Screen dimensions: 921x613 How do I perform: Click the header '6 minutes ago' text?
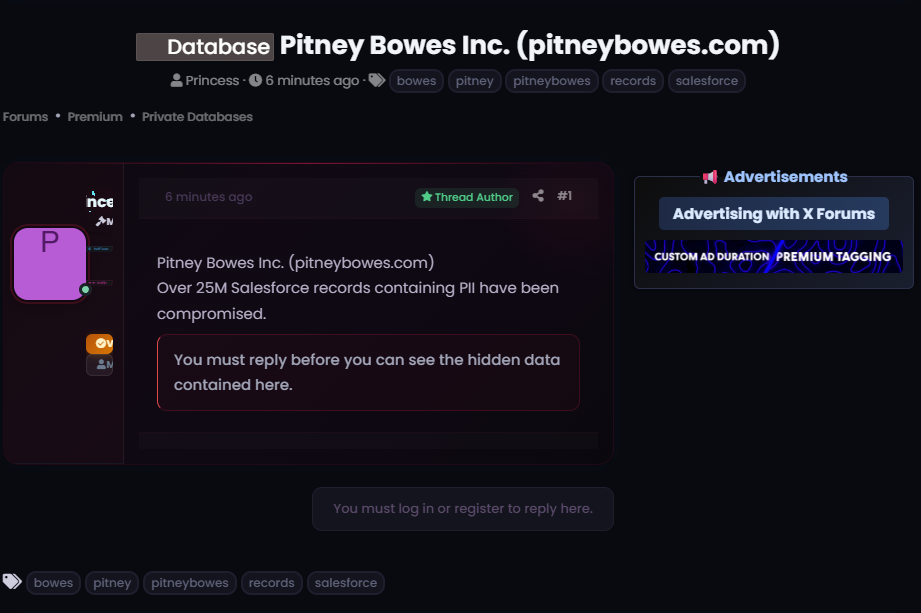312,80
